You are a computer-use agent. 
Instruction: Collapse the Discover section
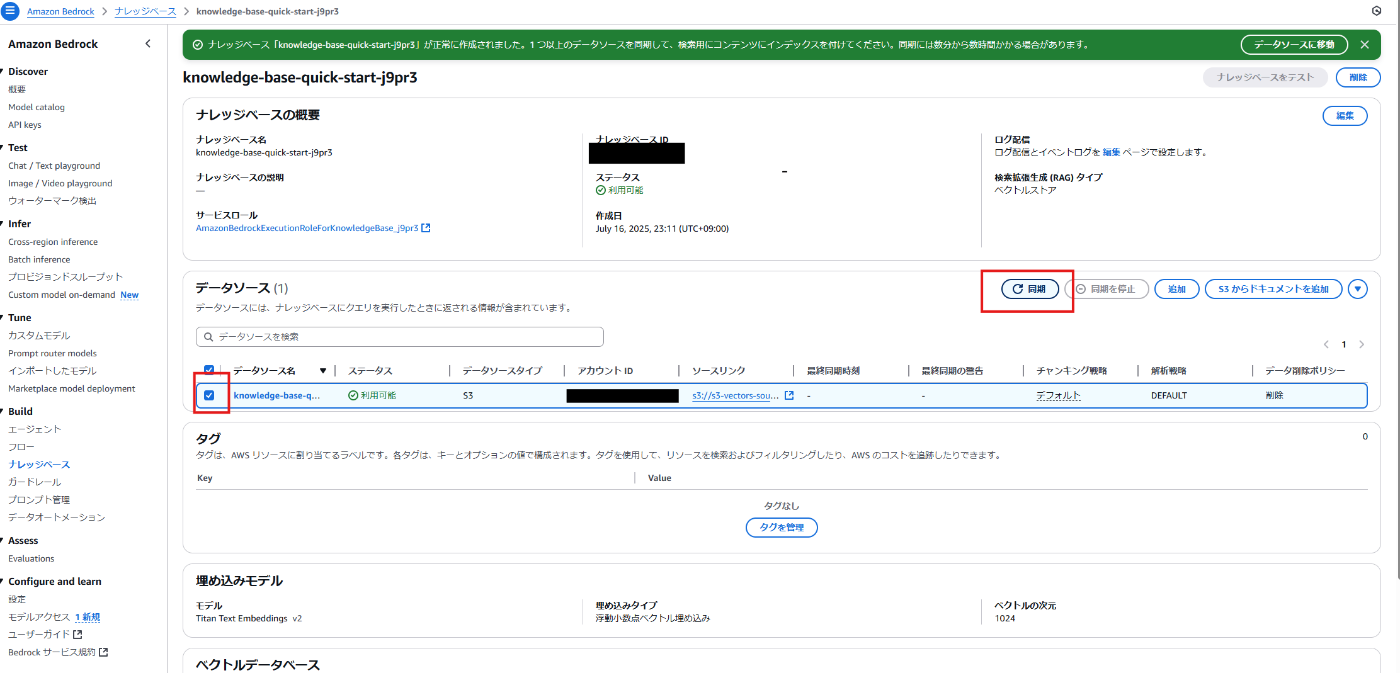pos(3,72)
